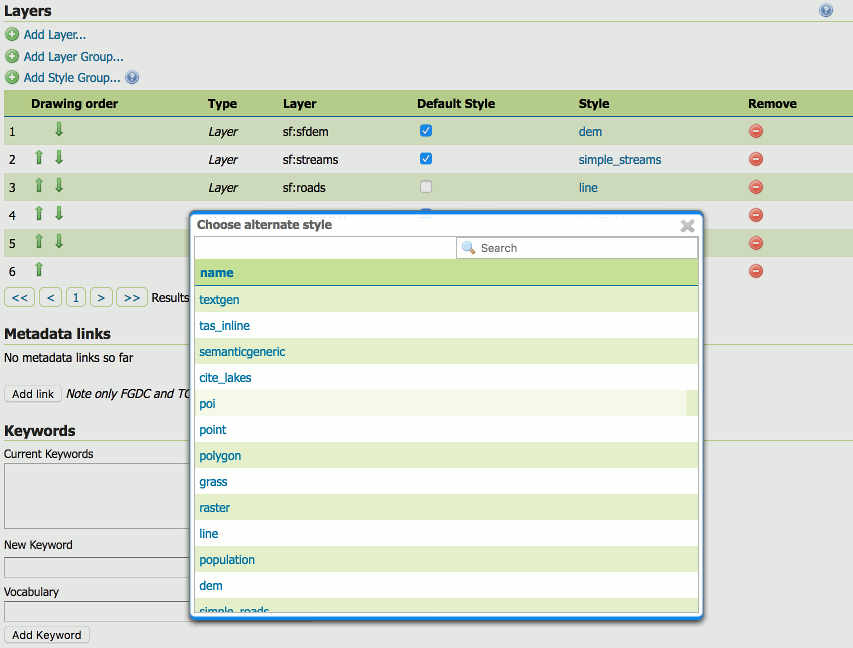The width and height of the screenshot is (853, 648).
Task: Jump to last page of layers
Action: (x=132, y=297)
